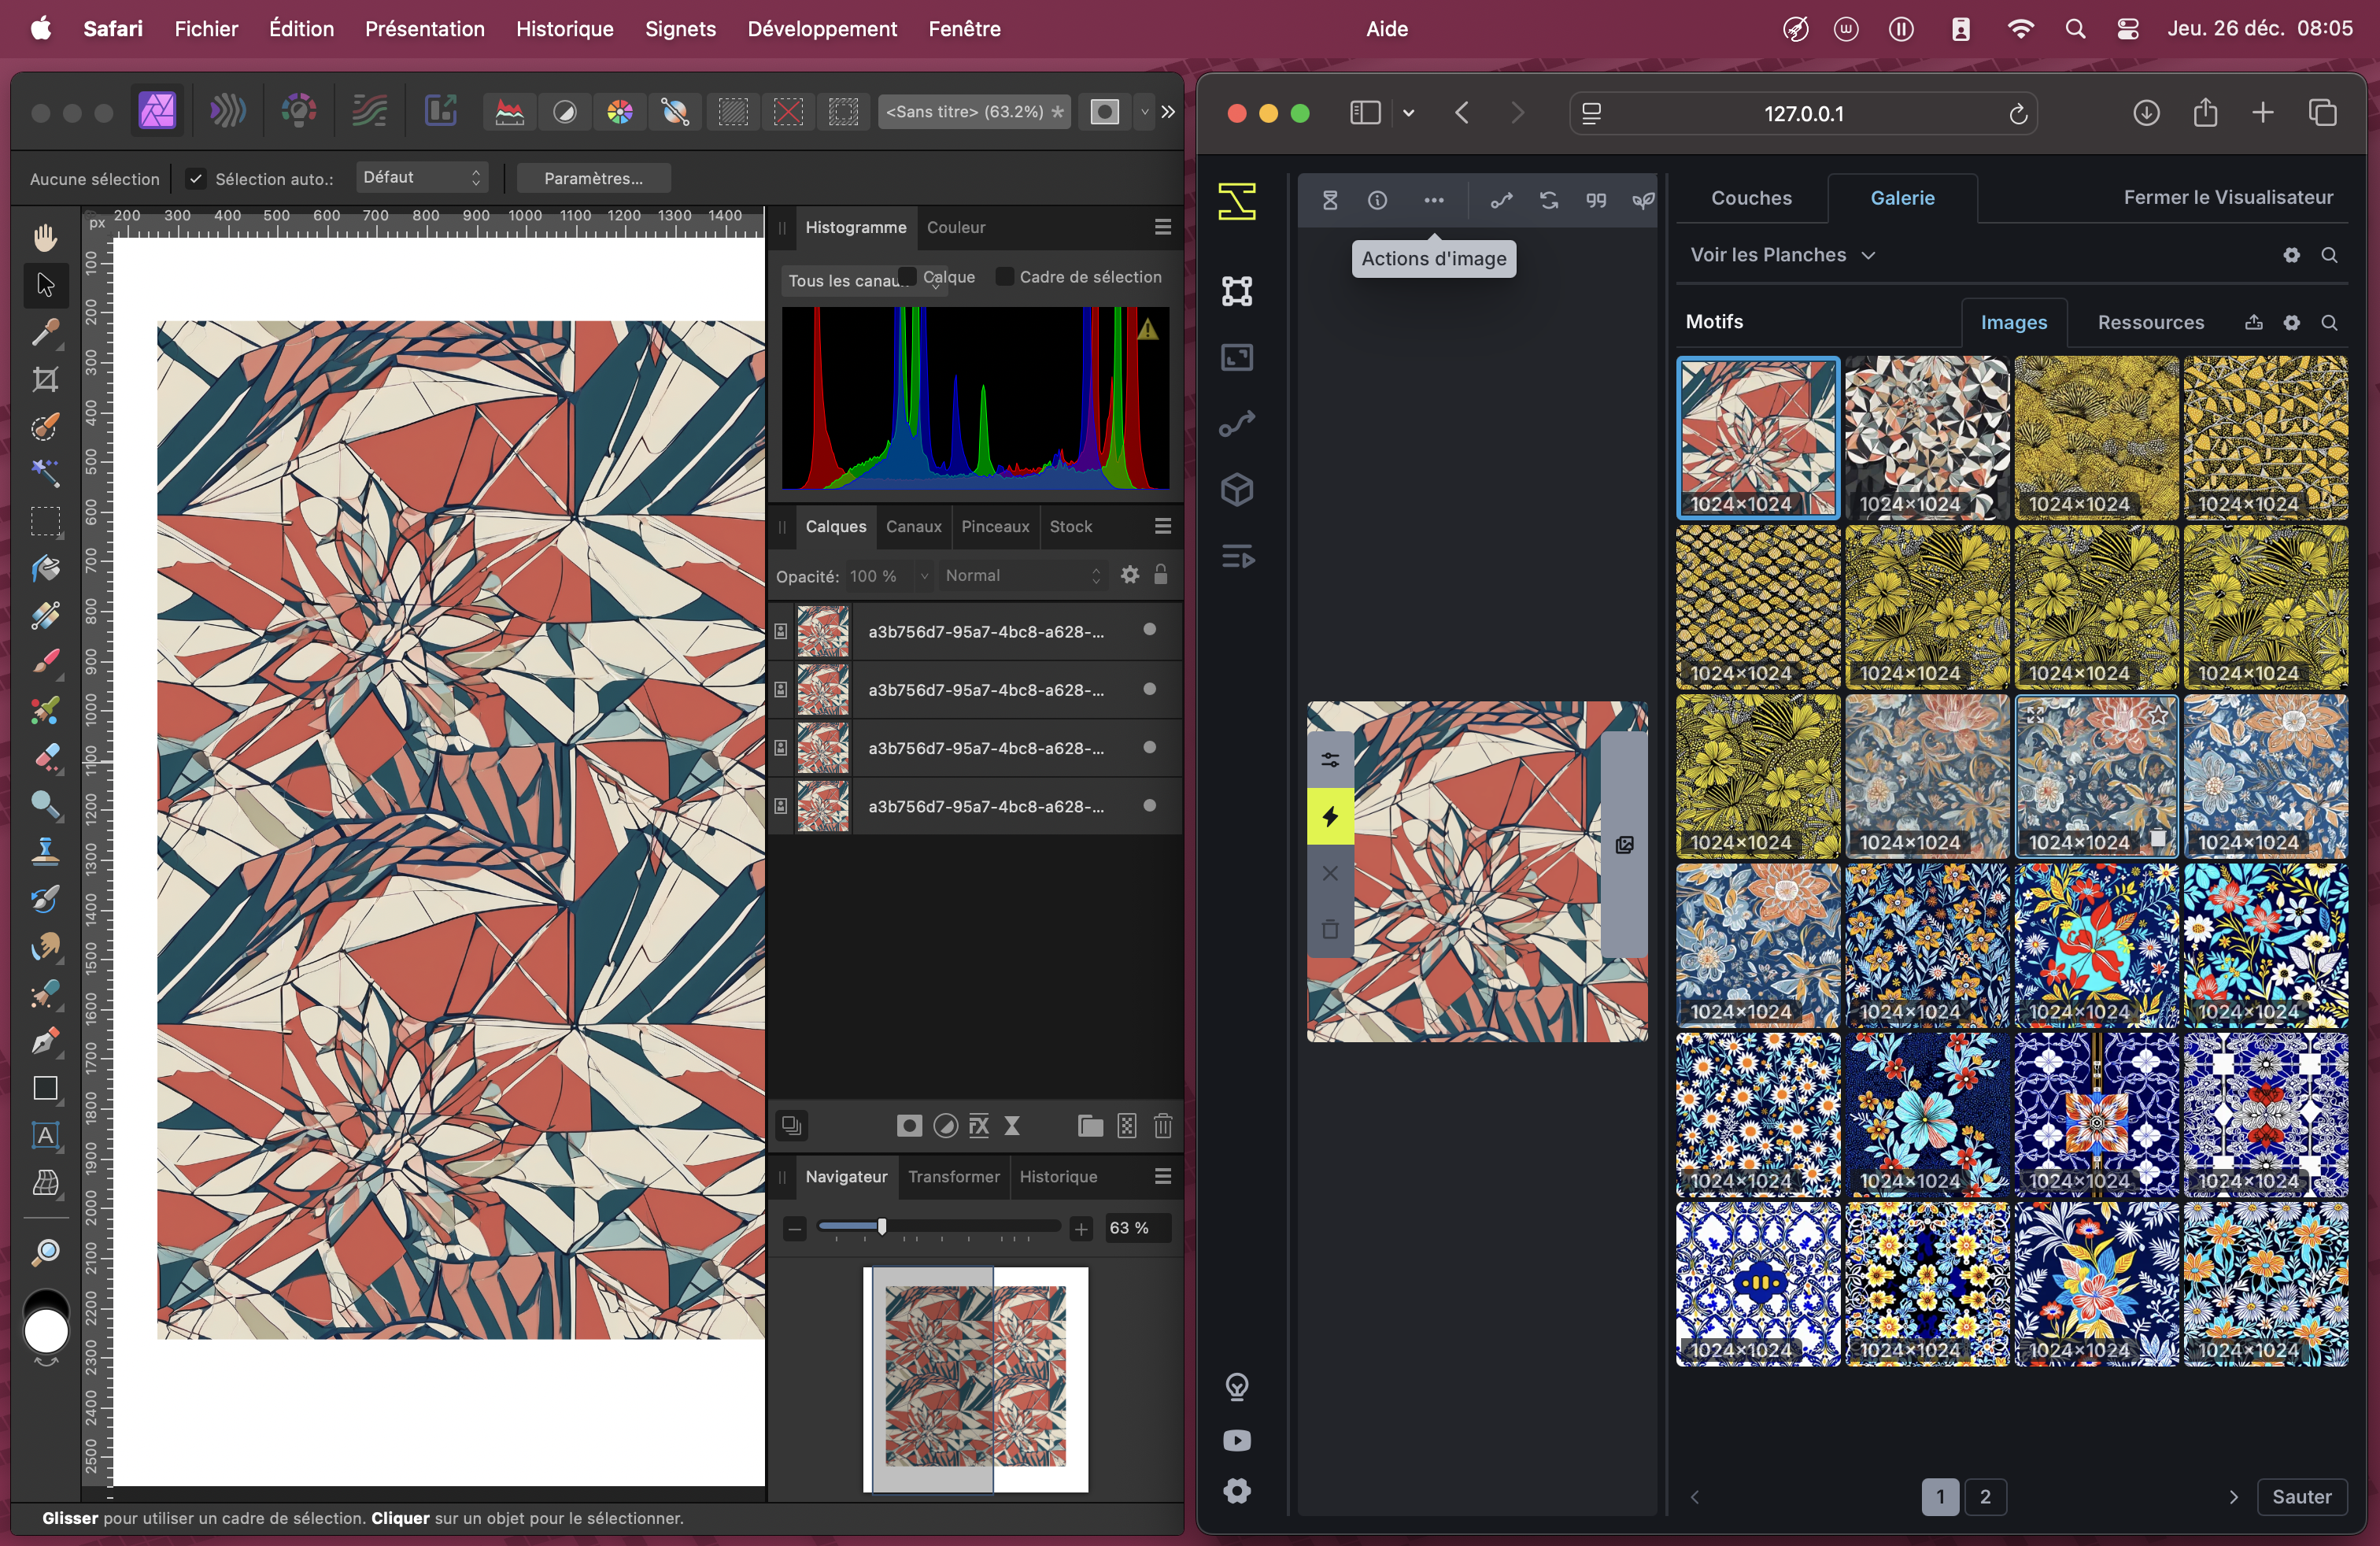Open the Opacité value dropdown arrow

[923, 576]
